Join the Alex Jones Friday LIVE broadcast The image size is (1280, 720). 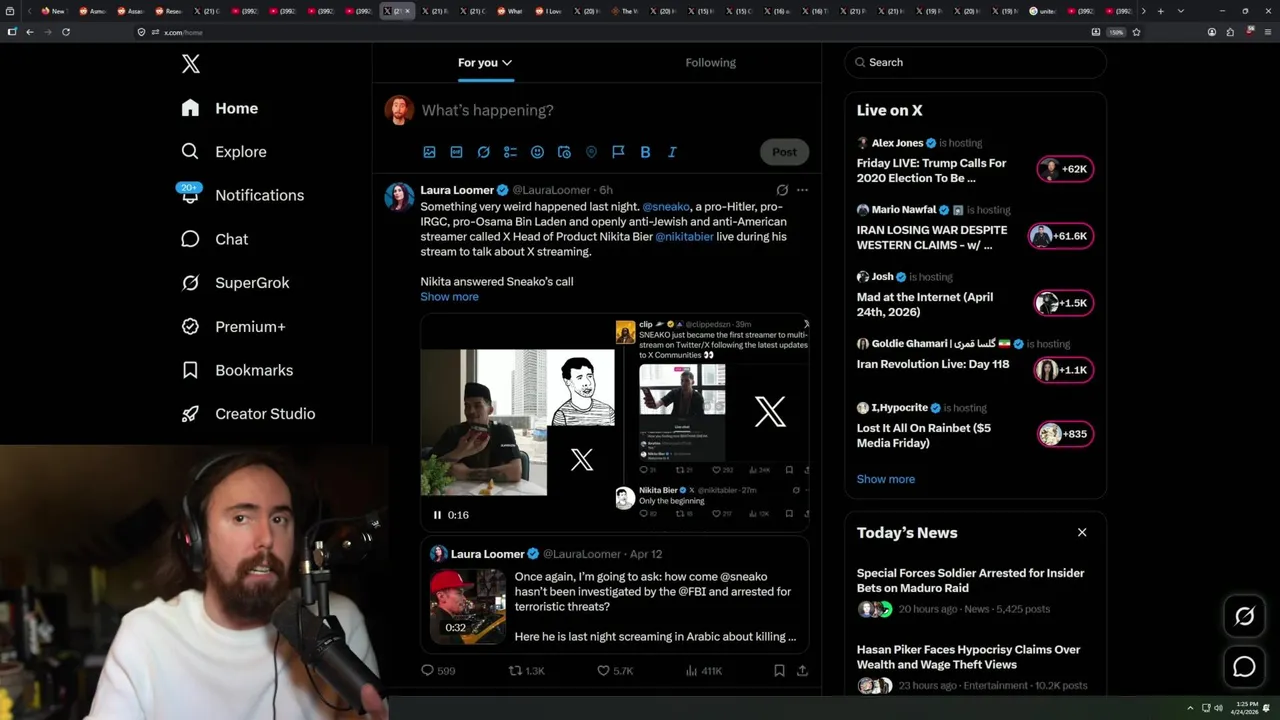coord(931,170)
